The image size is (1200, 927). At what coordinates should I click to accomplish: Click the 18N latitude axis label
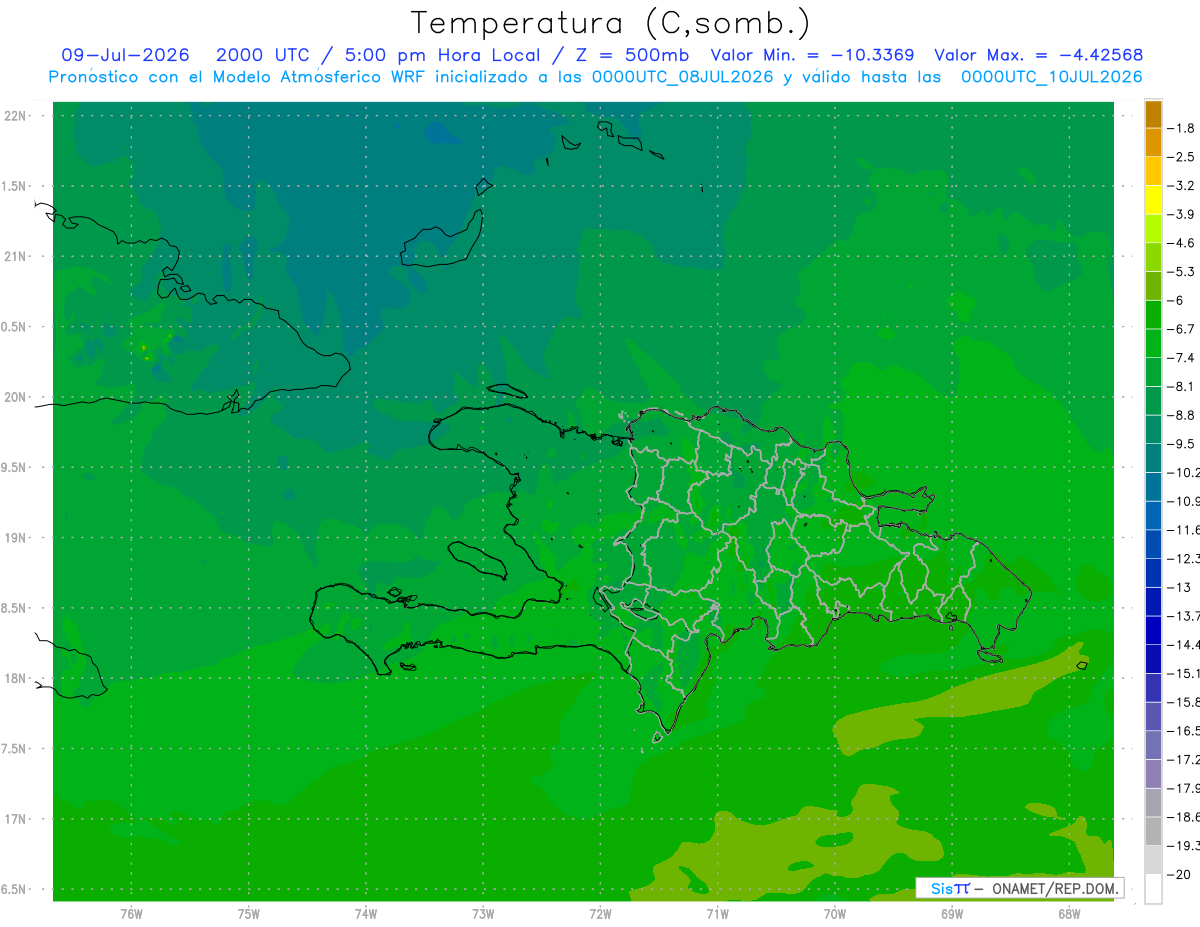pyautogui.click(x=16, y=678)
